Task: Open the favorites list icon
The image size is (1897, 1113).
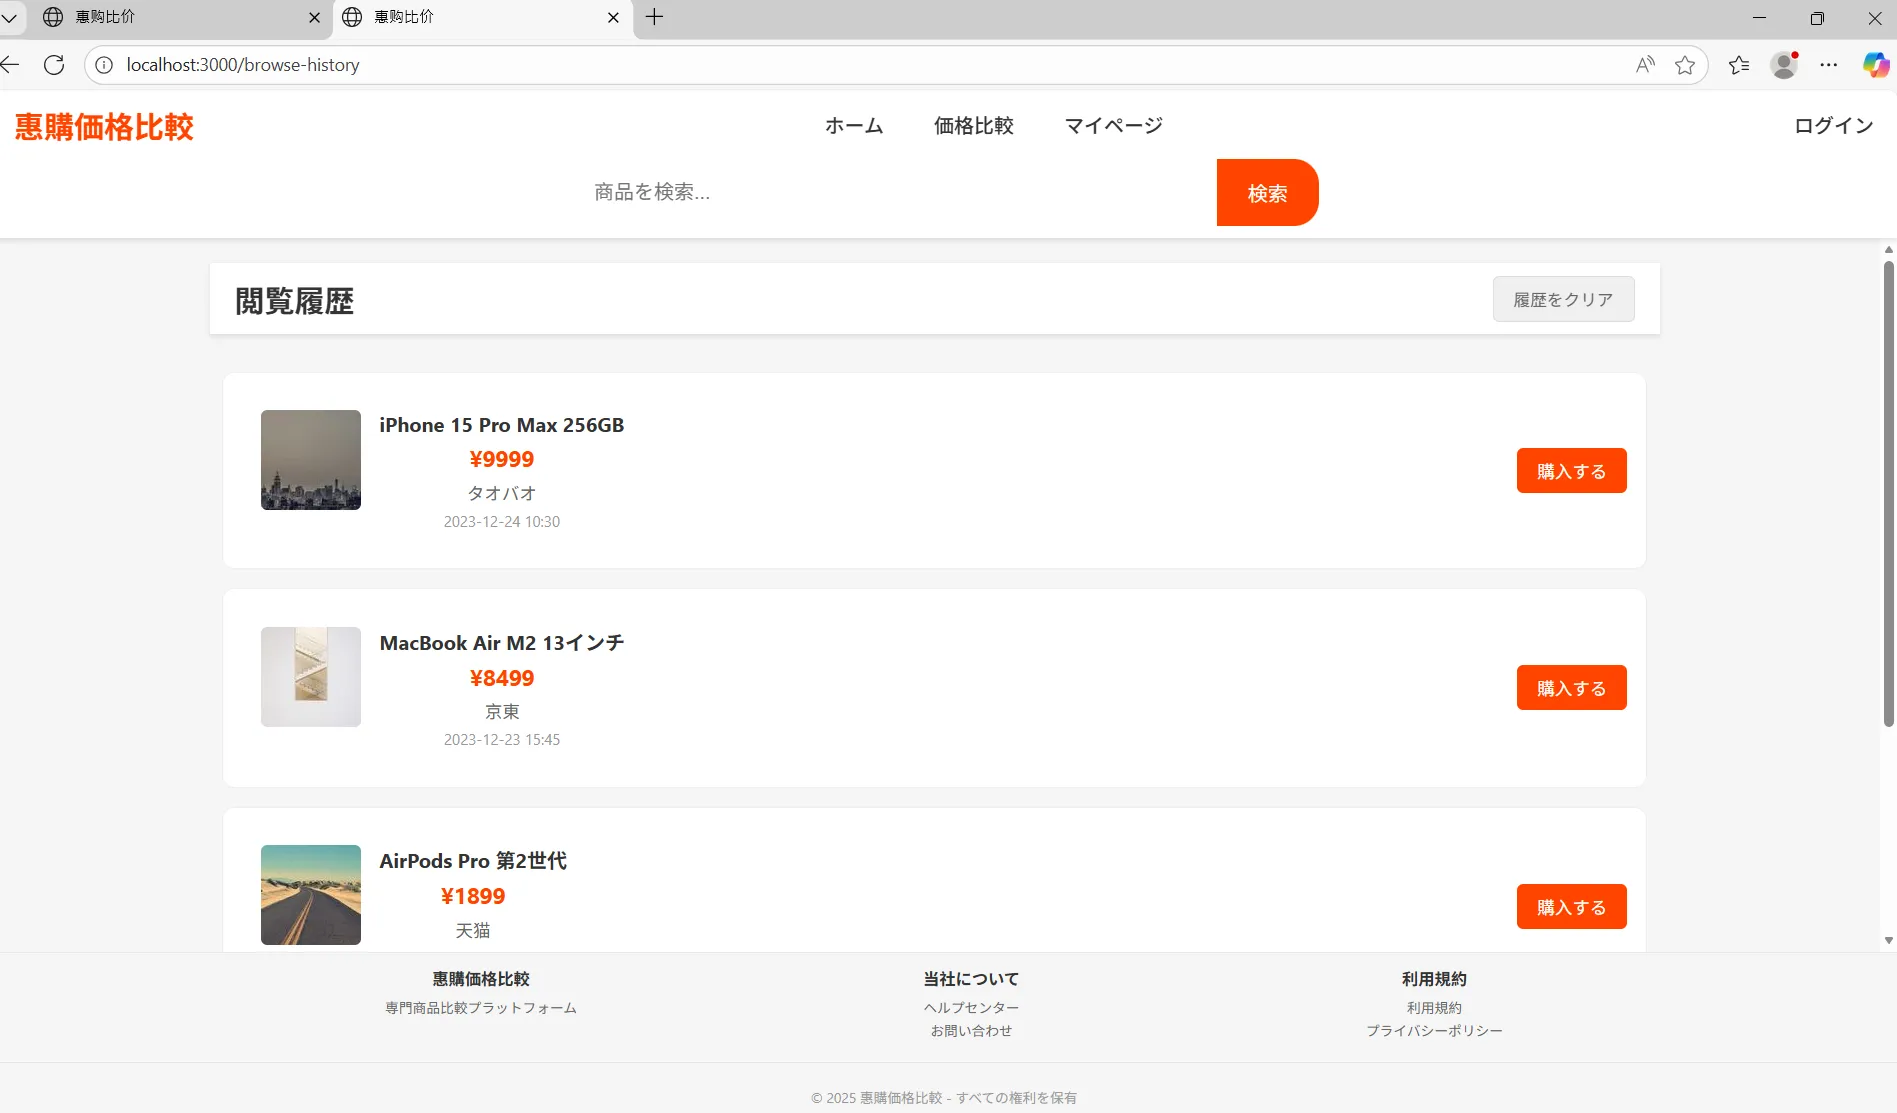Action: (1739, 65)
